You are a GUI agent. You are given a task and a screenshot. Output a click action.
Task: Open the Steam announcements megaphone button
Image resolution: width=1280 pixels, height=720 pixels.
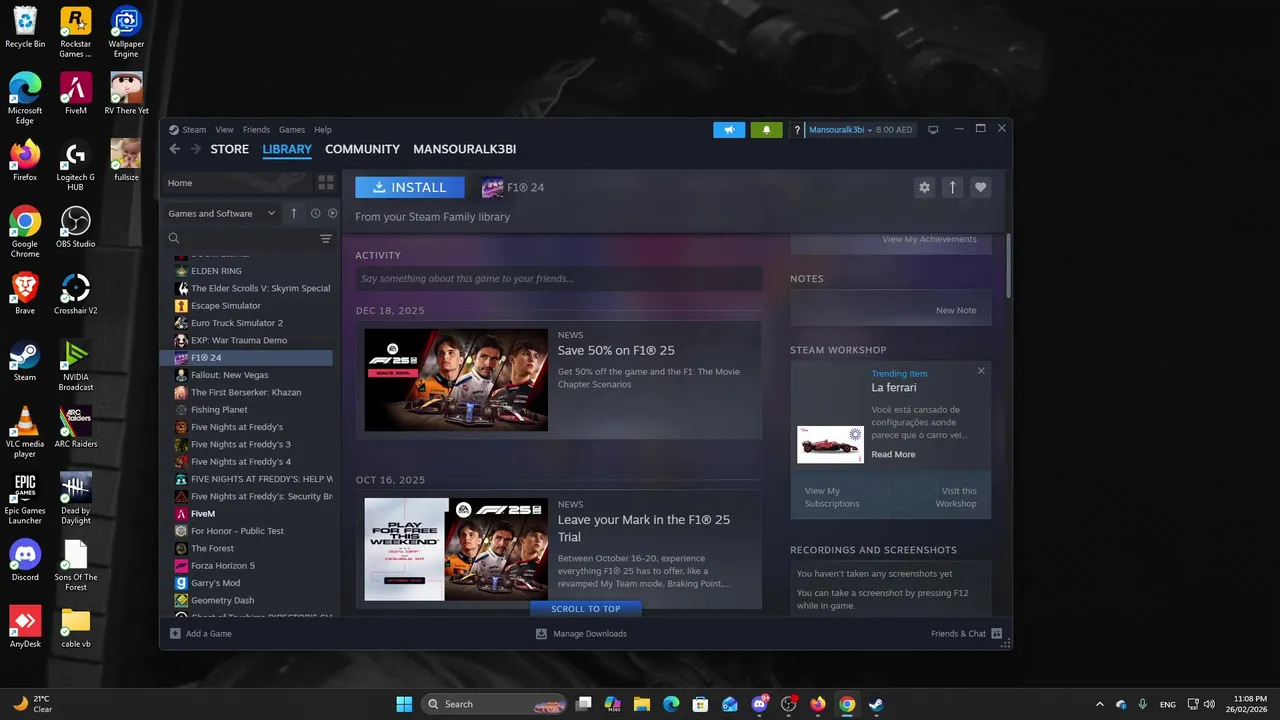pyautogui.click(x=729, y=130)
